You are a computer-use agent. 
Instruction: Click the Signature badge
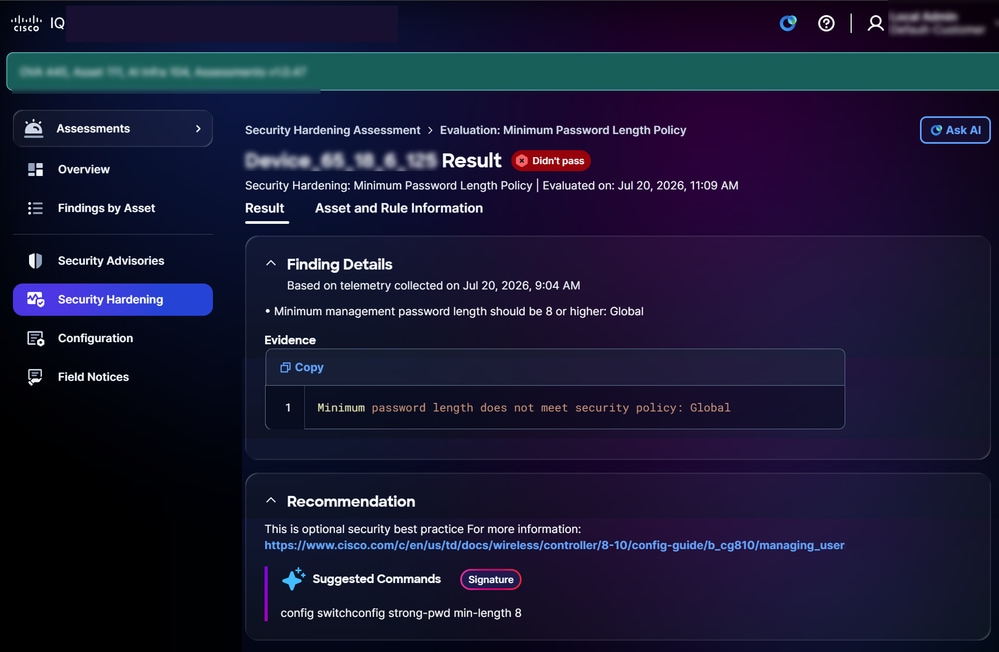click(491, 579)
